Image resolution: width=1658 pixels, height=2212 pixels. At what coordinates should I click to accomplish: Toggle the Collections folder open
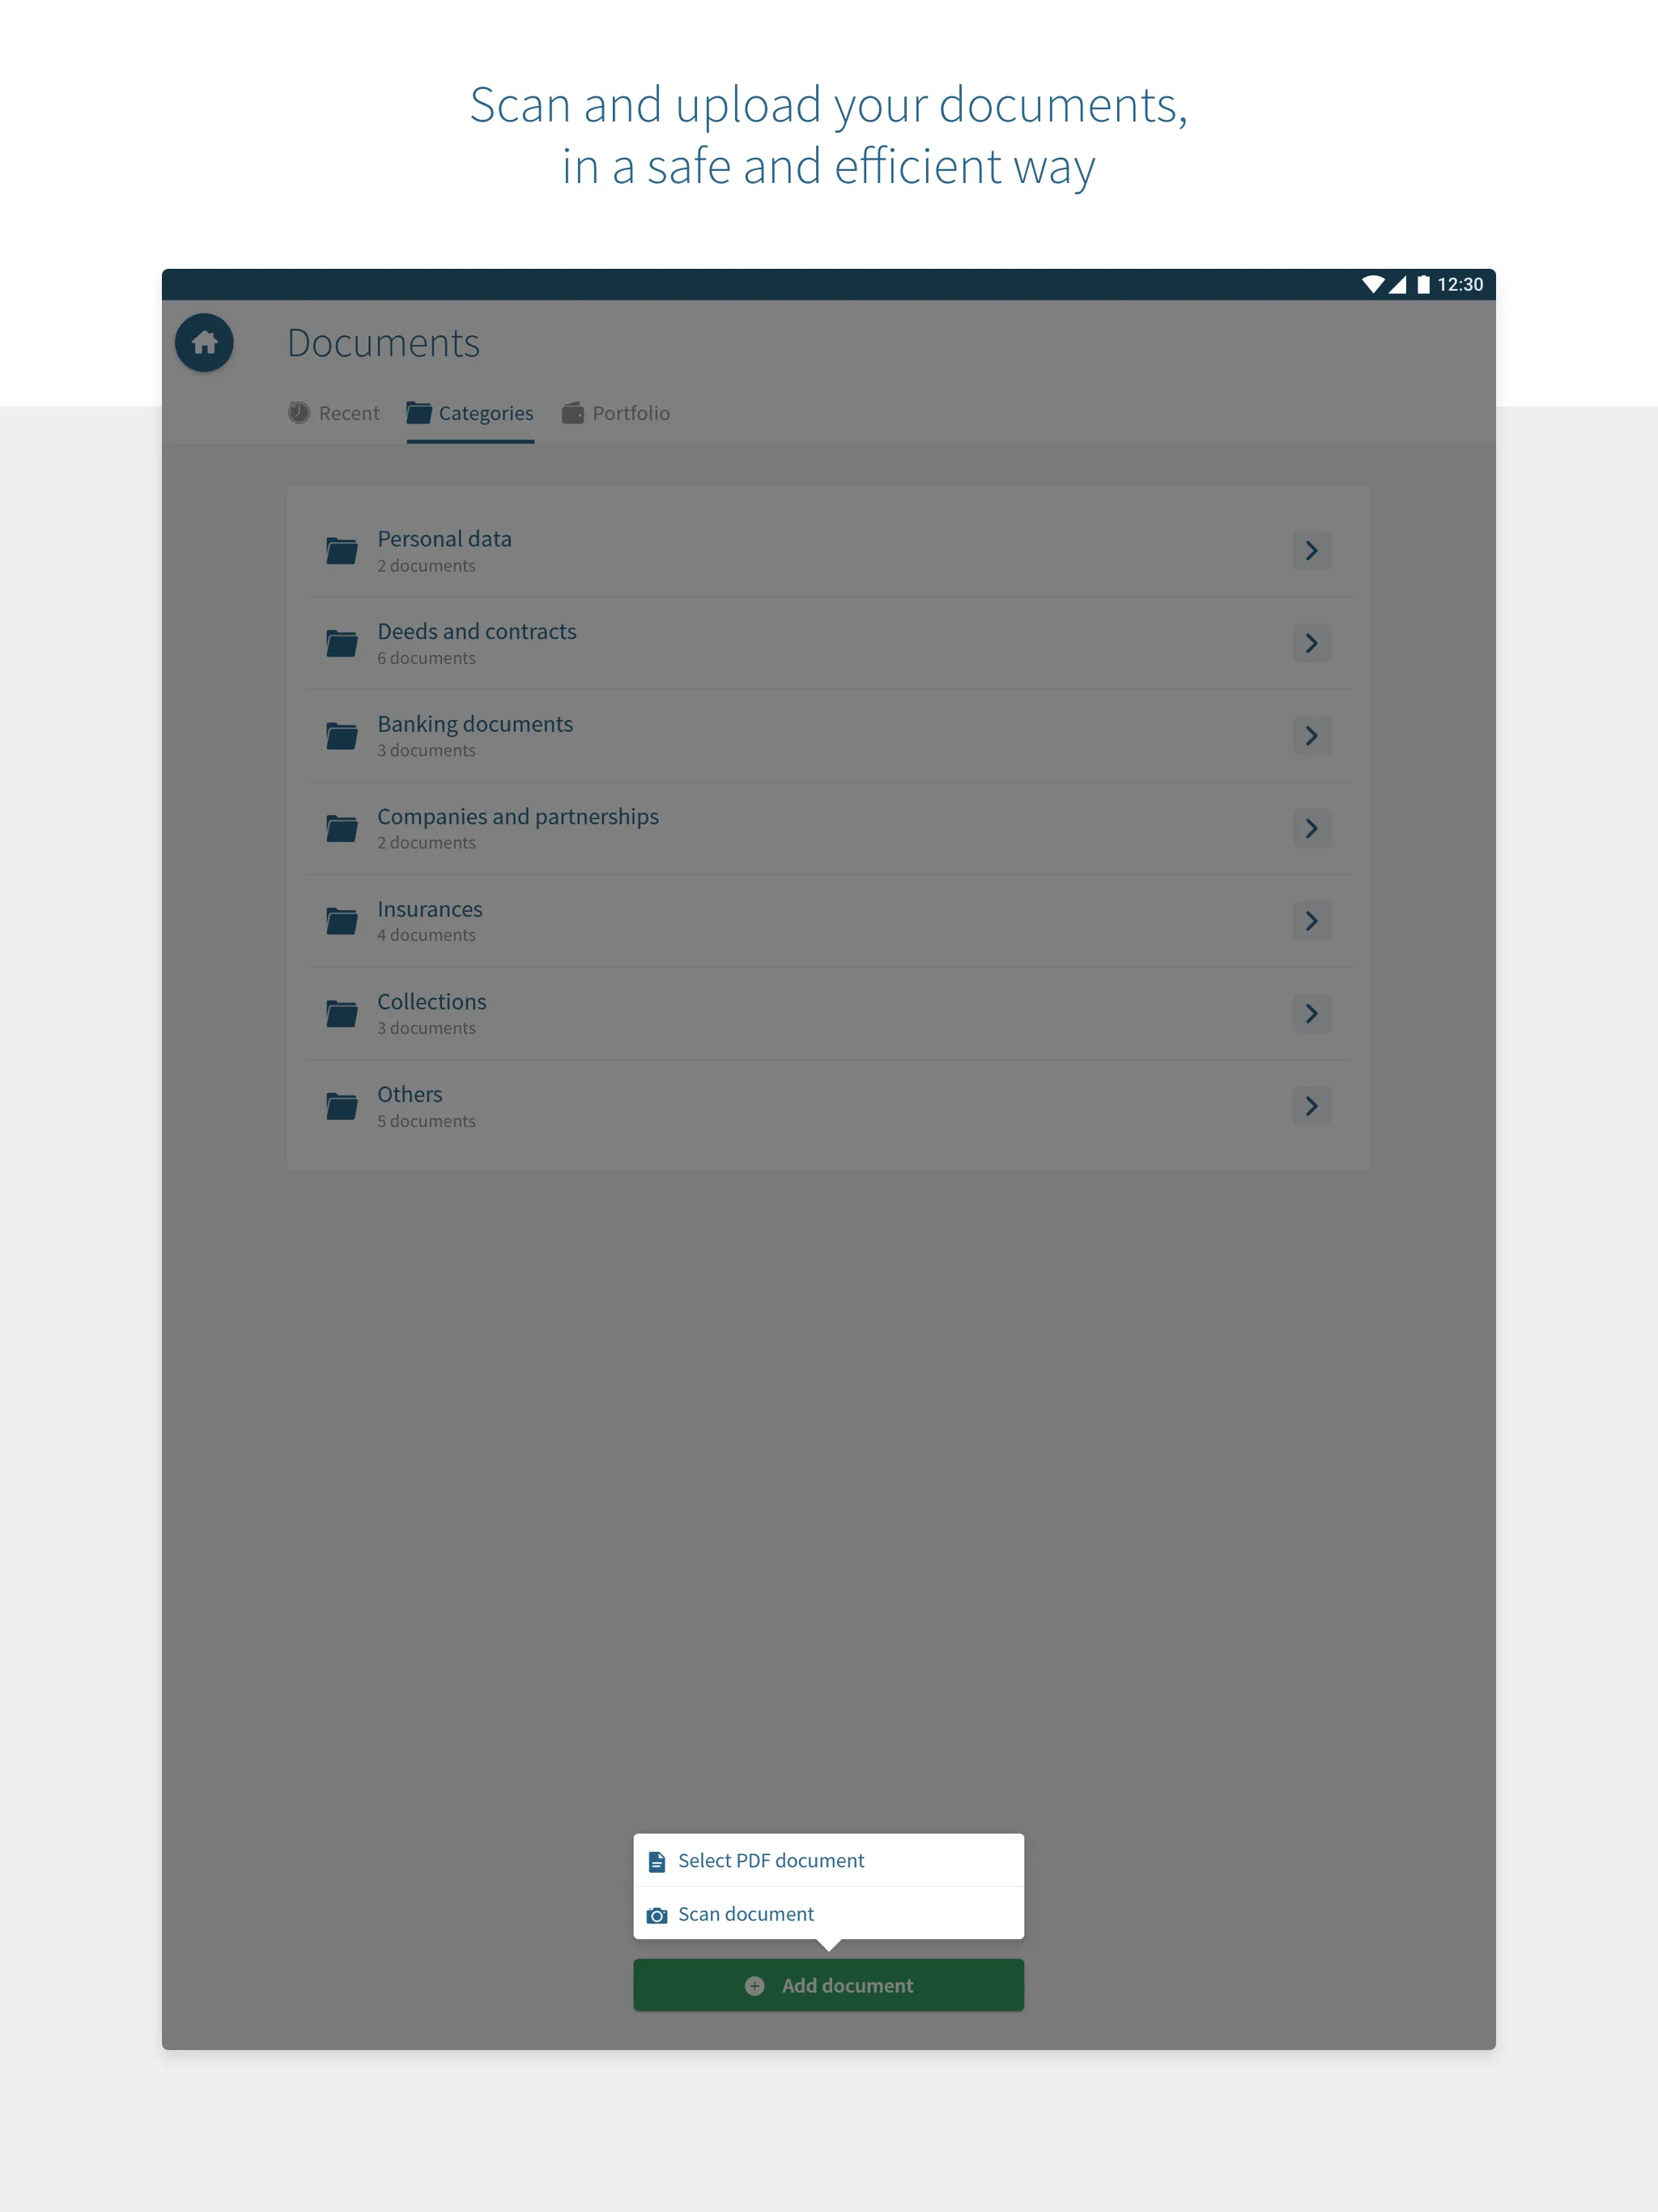pyautogui.click(x=1315, y=1012)
